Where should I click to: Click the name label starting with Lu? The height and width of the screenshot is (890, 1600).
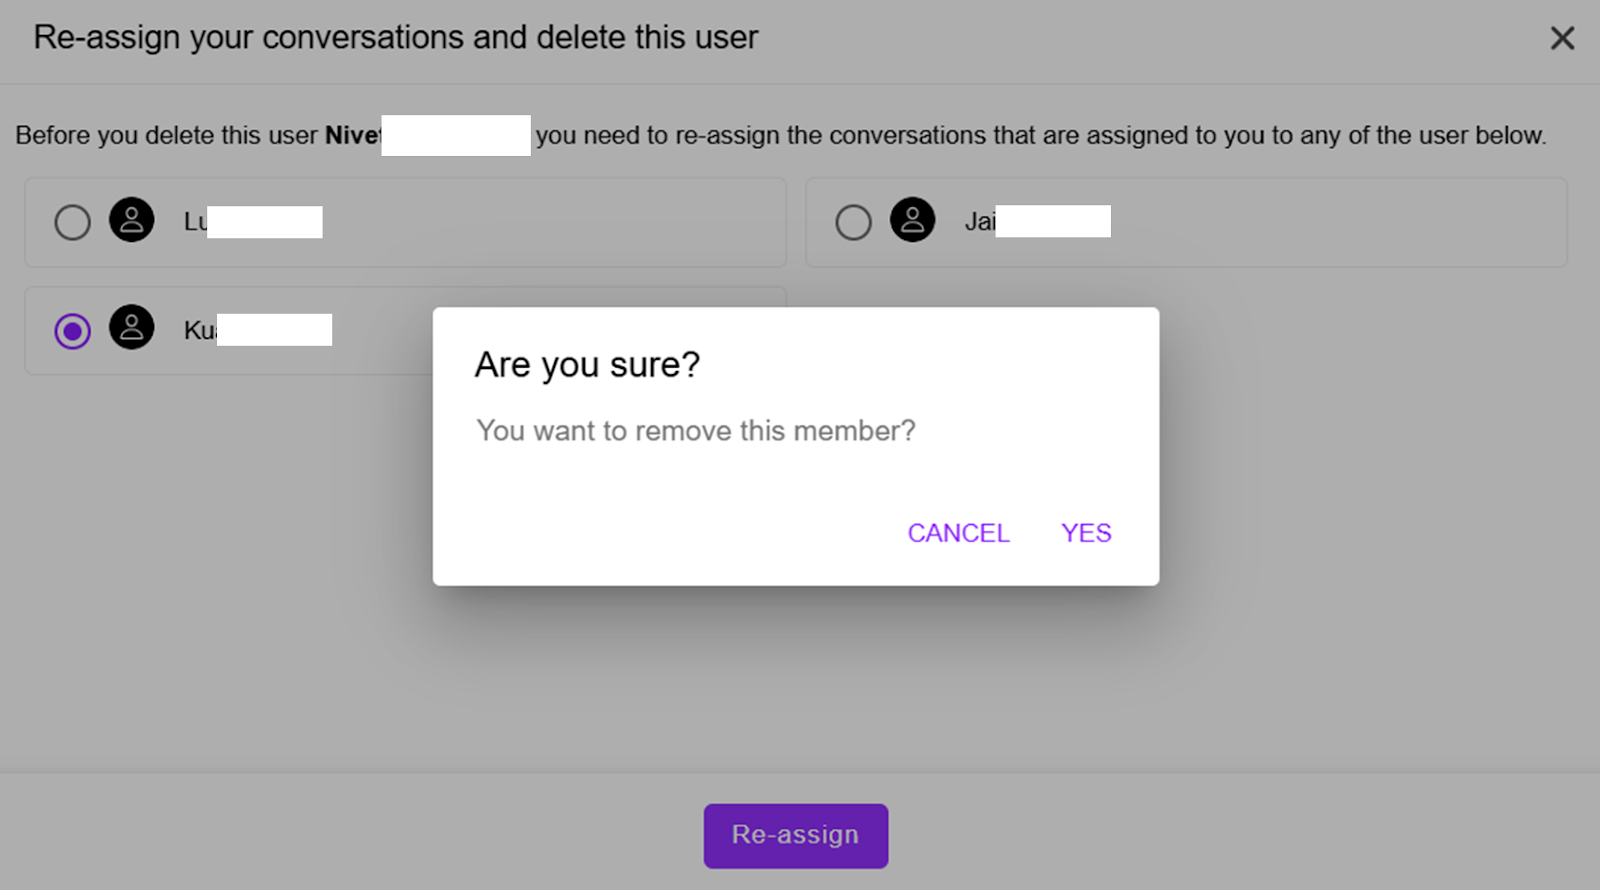pos(253,222)
